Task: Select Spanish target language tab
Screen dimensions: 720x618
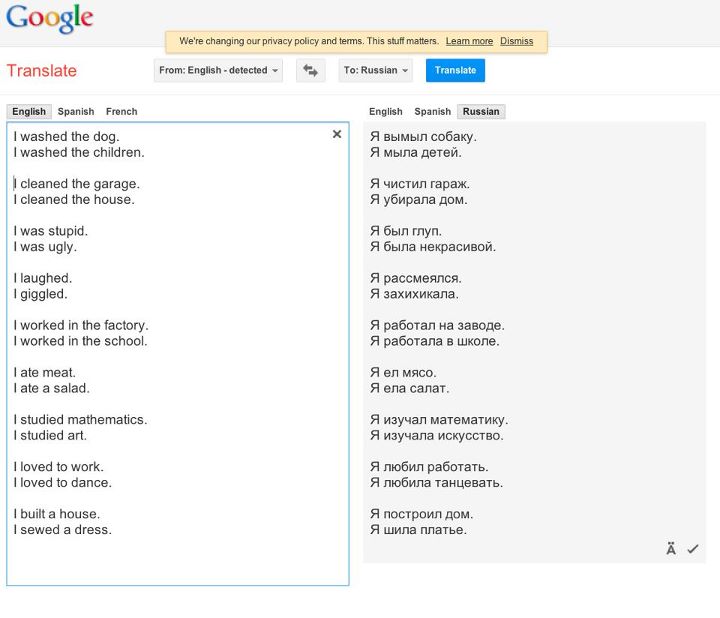Action: point(433,112)
